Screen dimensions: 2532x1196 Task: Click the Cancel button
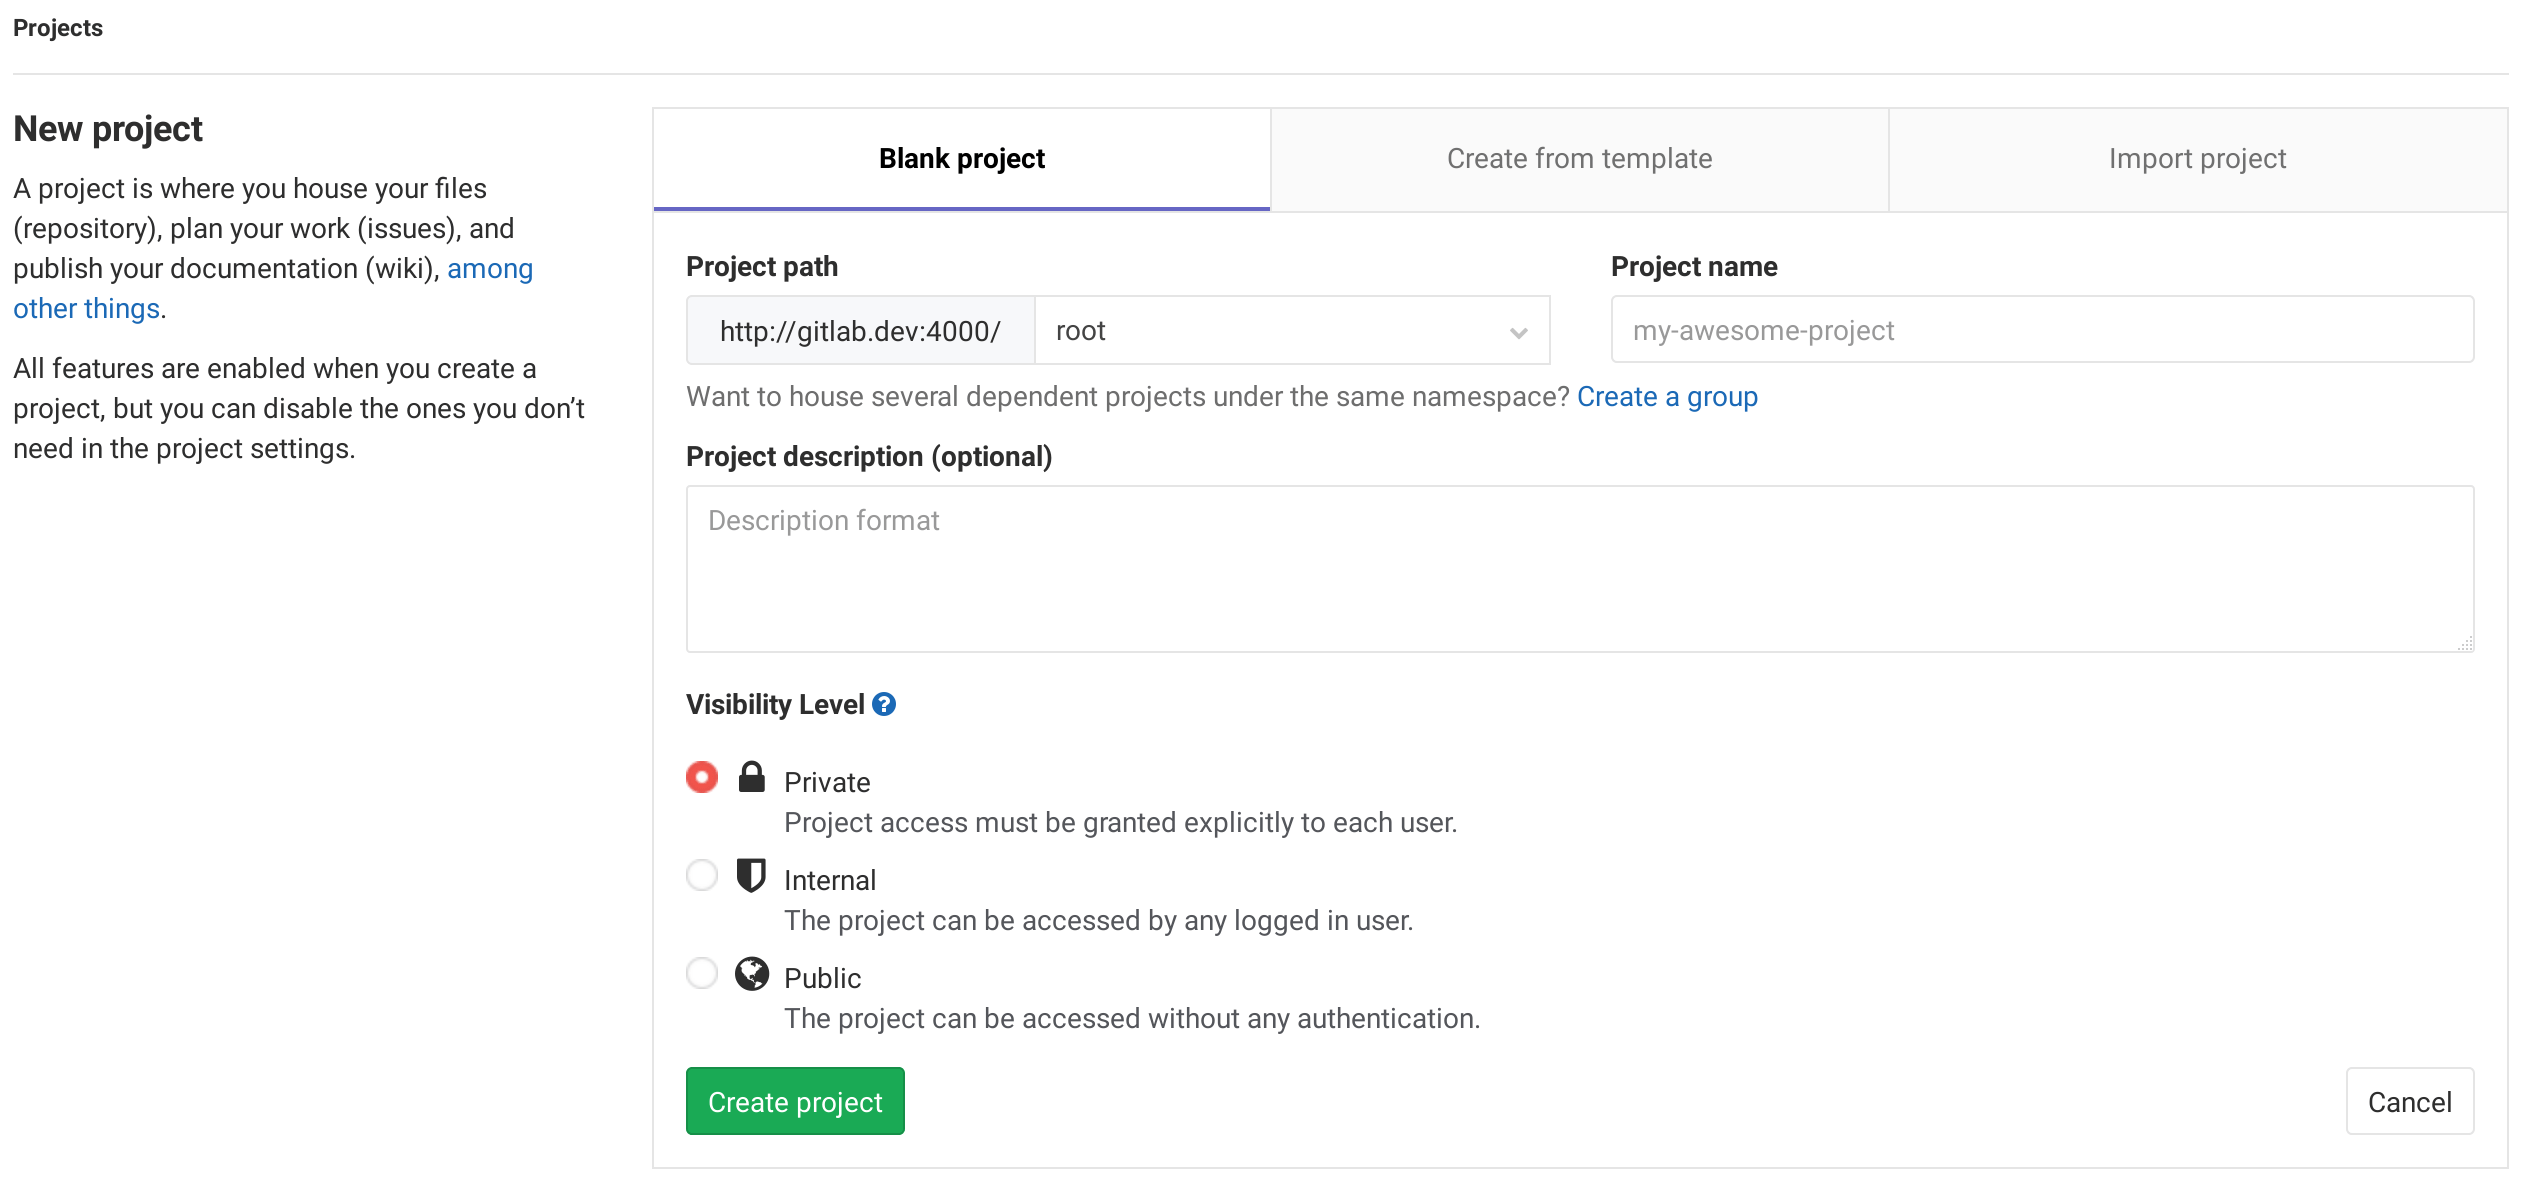pyautogui.click(x=2411, y=1101)
